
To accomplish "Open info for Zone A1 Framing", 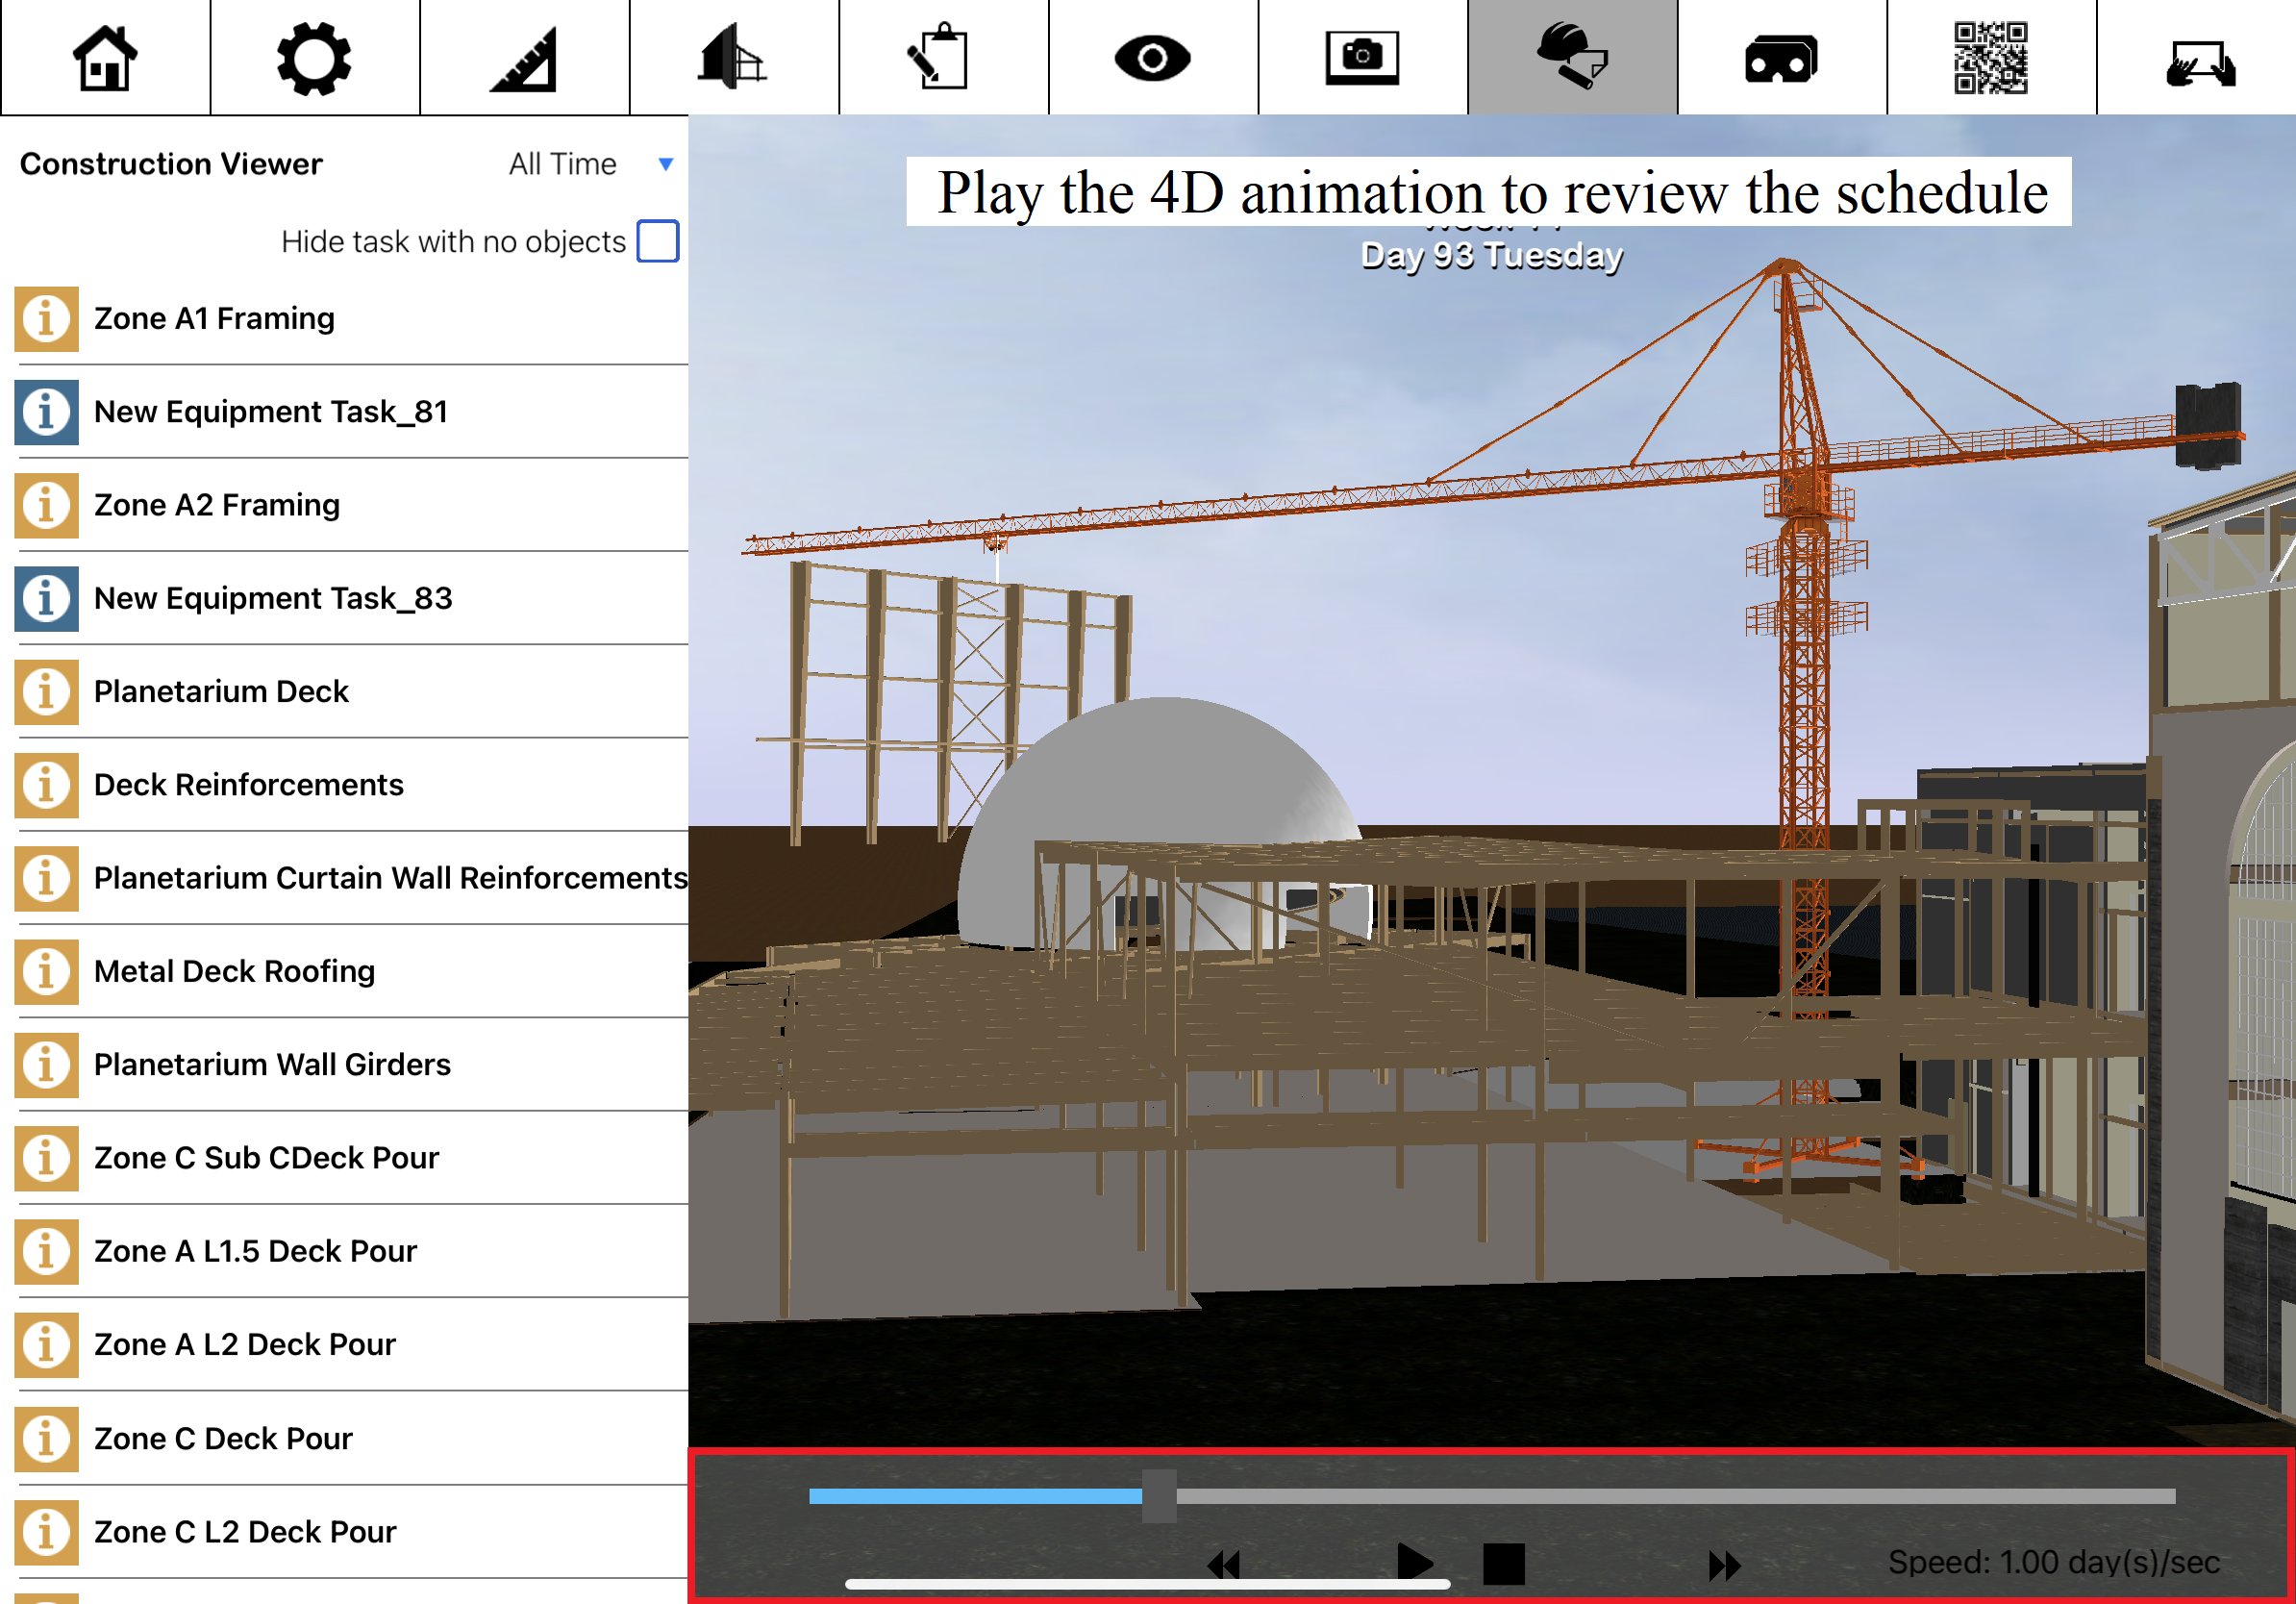I will click(x=46, y=319).
